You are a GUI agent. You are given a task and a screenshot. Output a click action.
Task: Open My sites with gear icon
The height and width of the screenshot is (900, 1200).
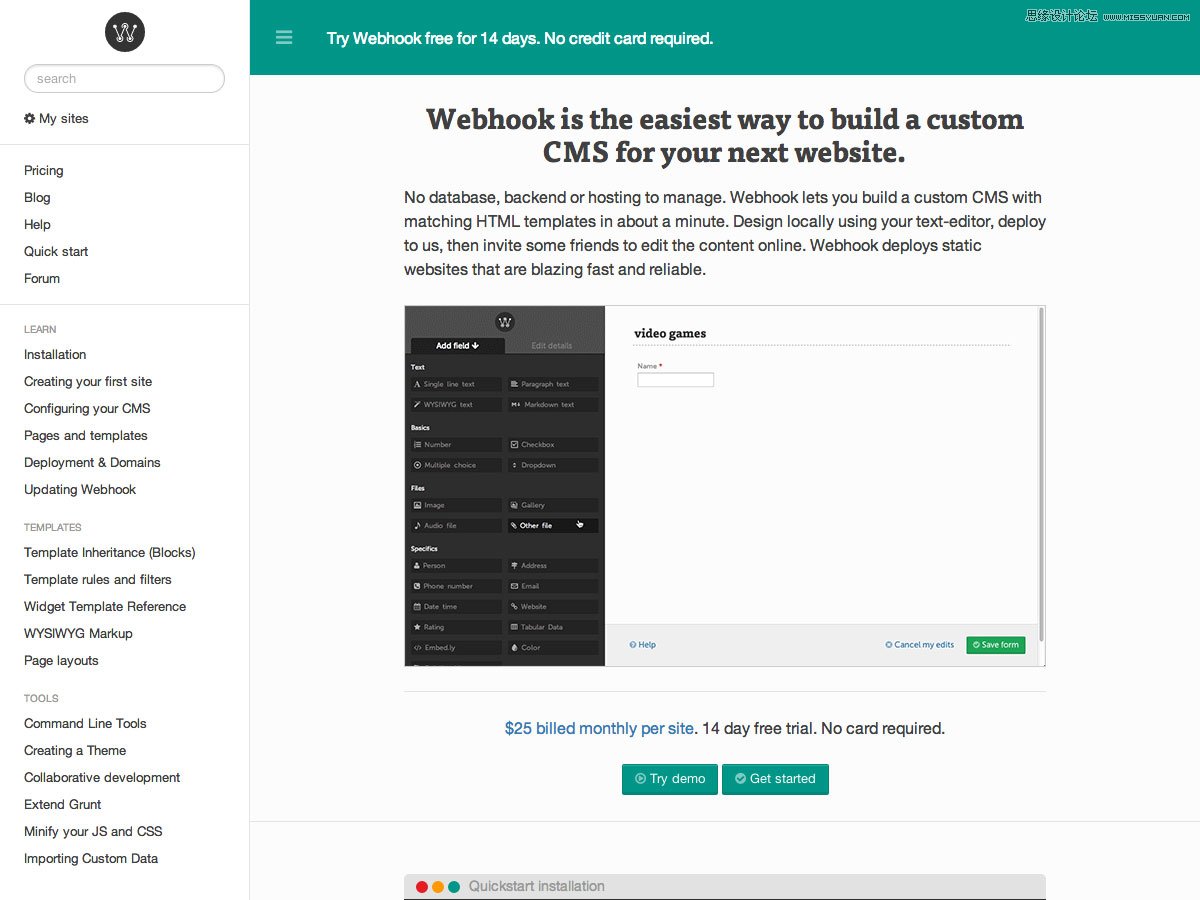click(56, 118)
